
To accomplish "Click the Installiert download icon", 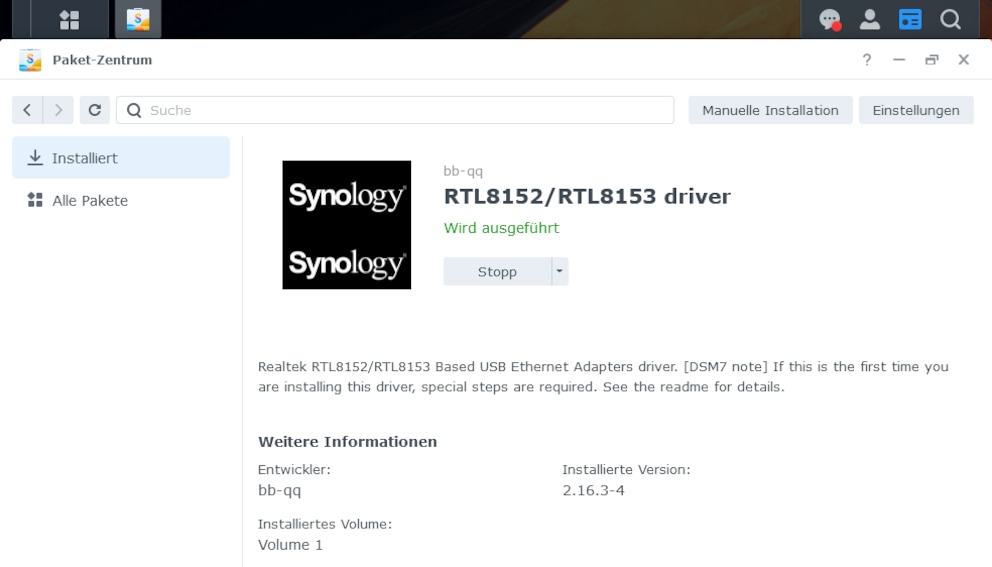I will tap(35, 158).
